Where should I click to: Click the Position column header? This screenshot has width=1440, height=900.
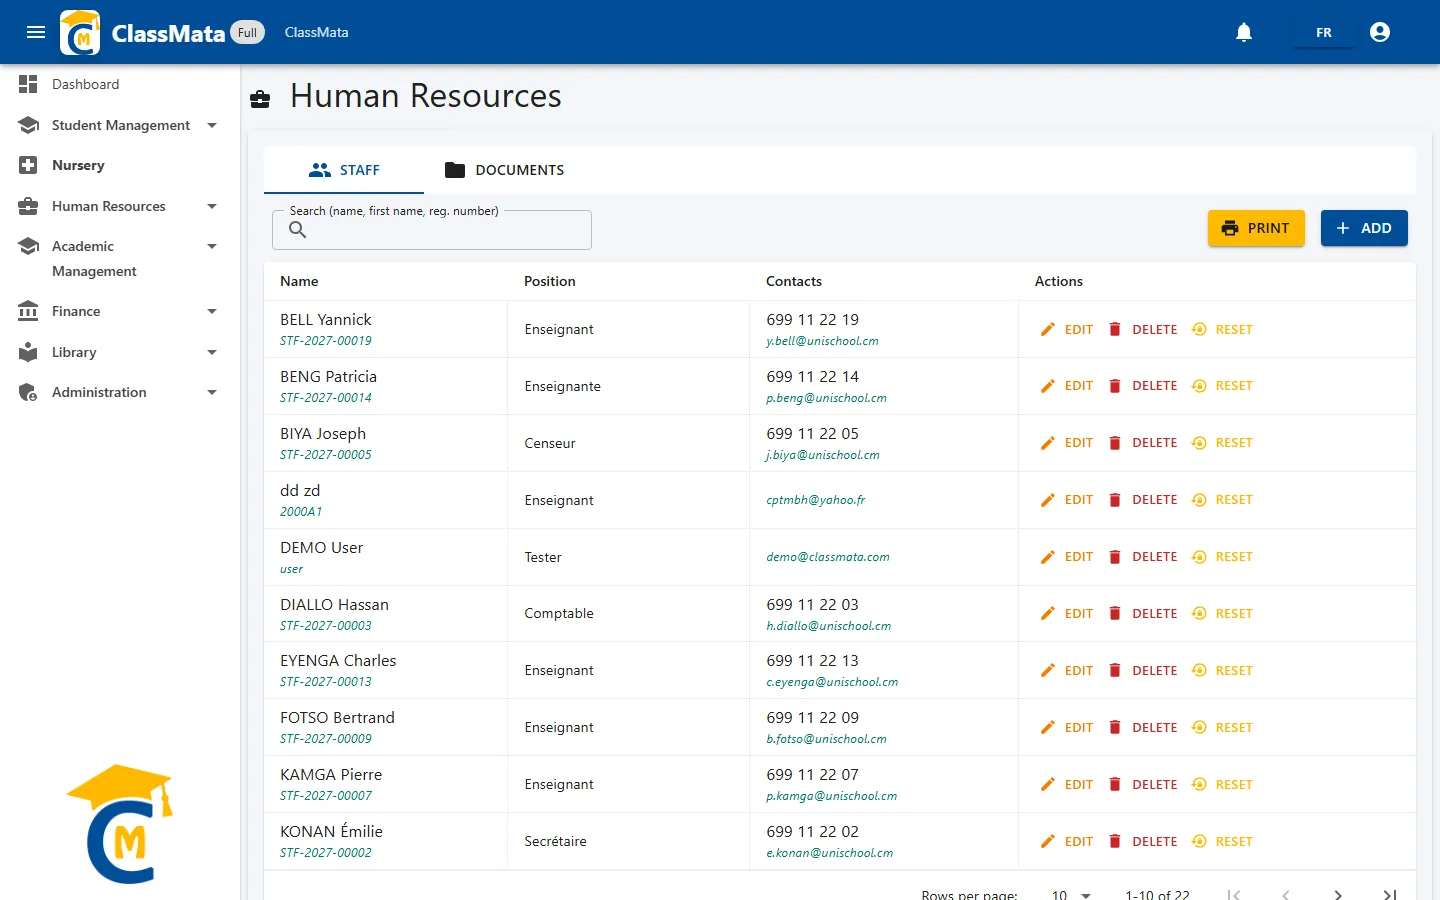coord(550,281)
